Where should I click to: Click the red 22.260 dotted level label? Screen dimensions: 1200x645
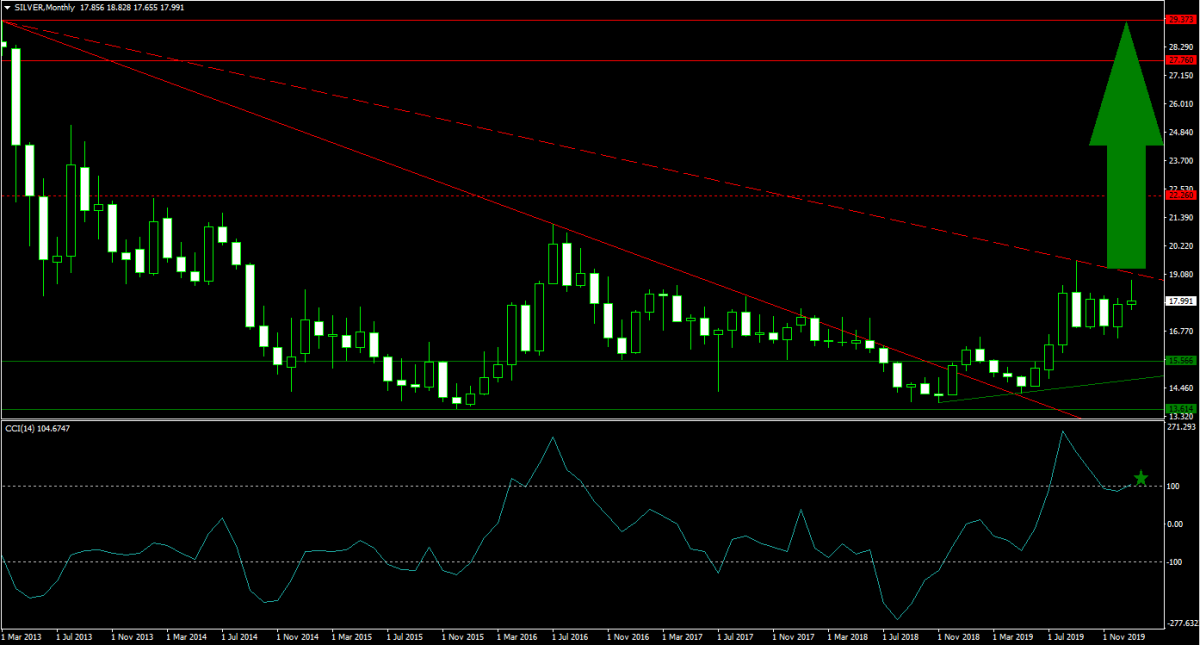point(1181,196)
